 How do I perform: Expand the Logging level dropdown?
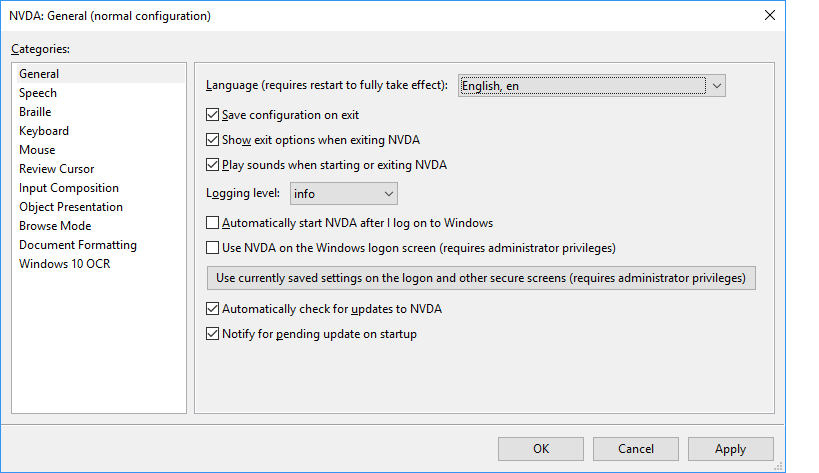point(344,194)
